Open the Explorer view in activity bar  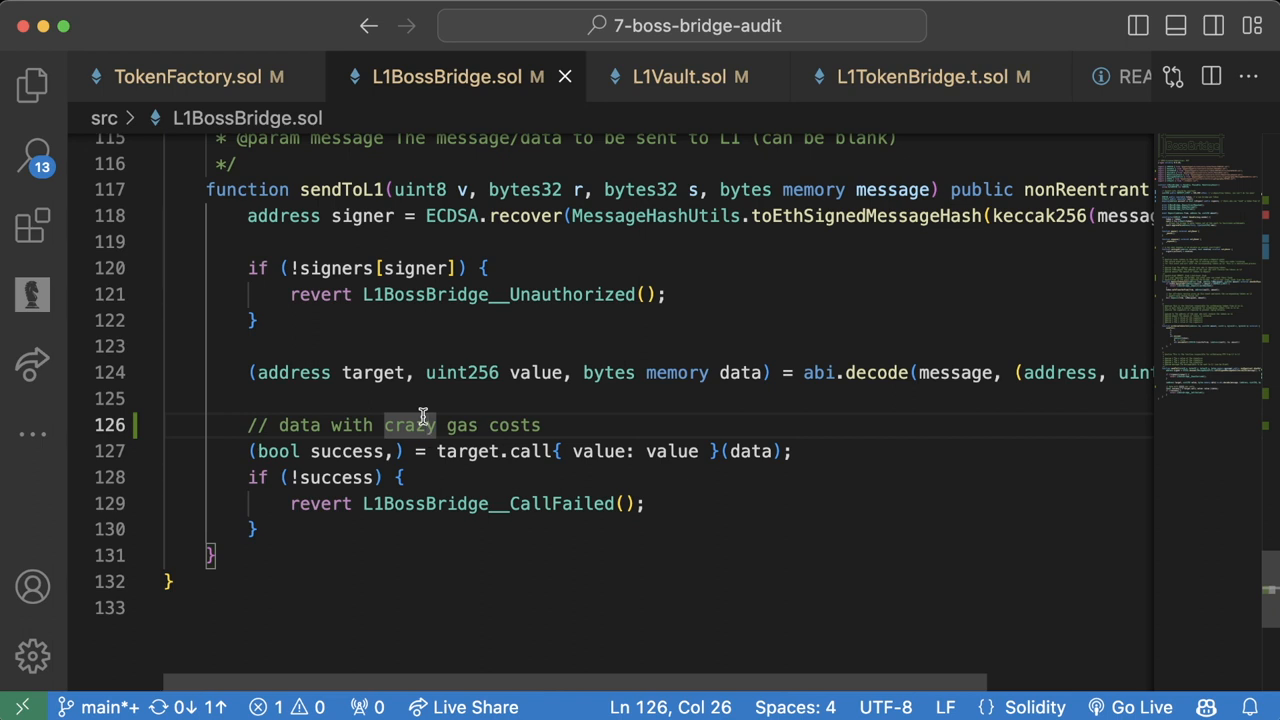32,85
